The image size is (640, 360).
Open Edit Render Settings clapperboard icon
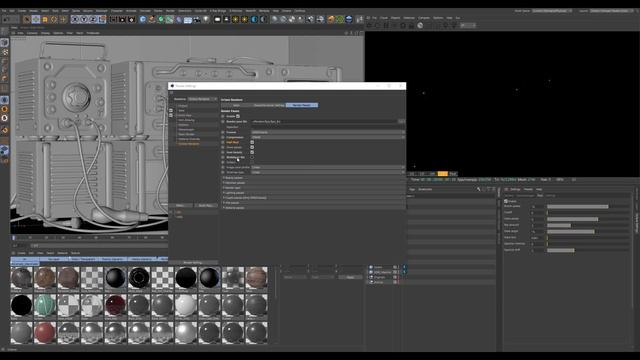click(131, 19)
